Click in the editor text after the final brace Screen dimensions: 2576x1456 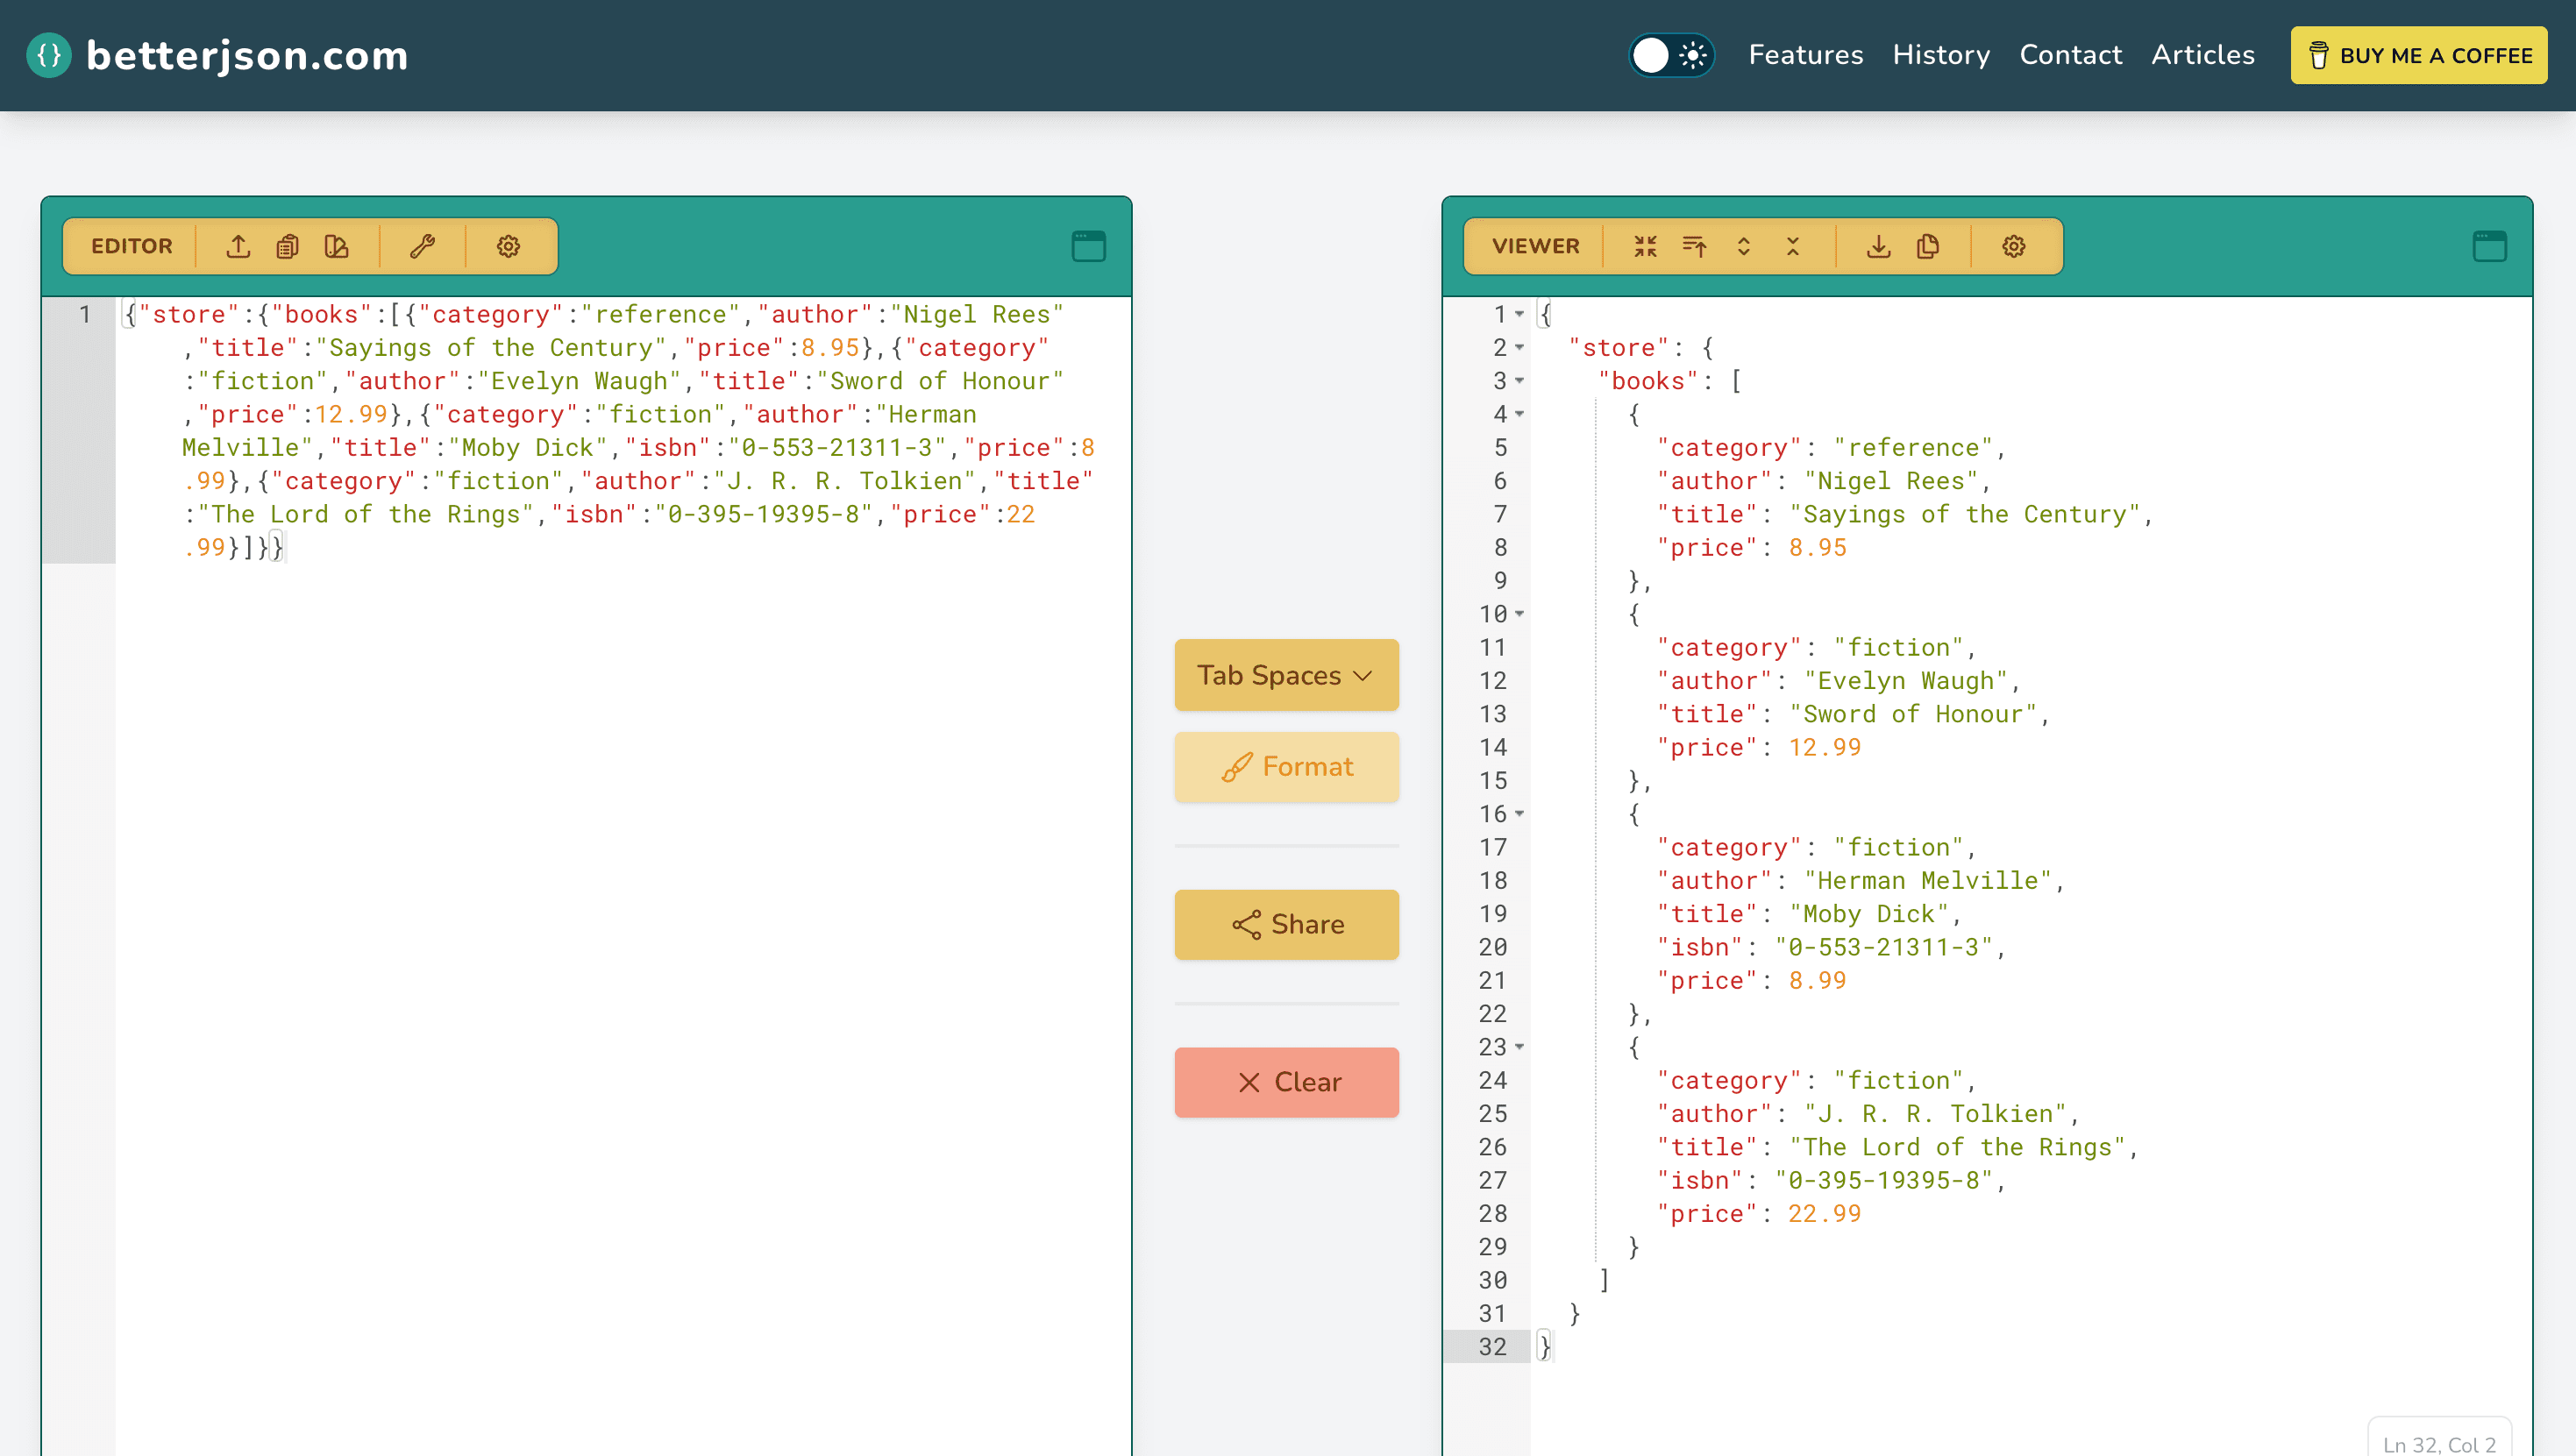[286, 548]
